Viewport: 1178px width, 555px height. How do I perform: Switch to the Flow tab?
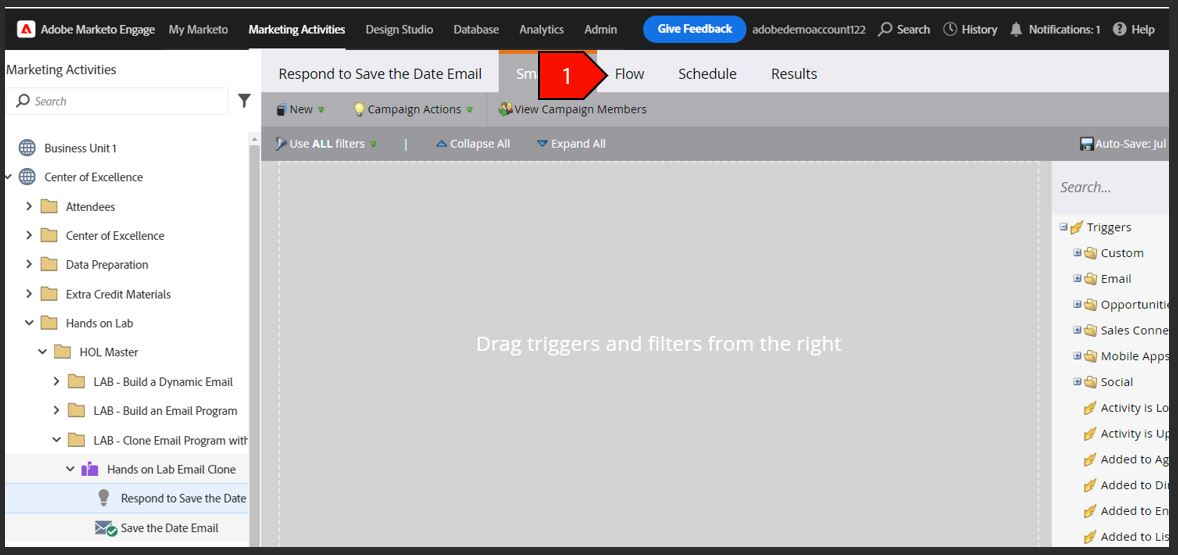(x=630, y=74)
